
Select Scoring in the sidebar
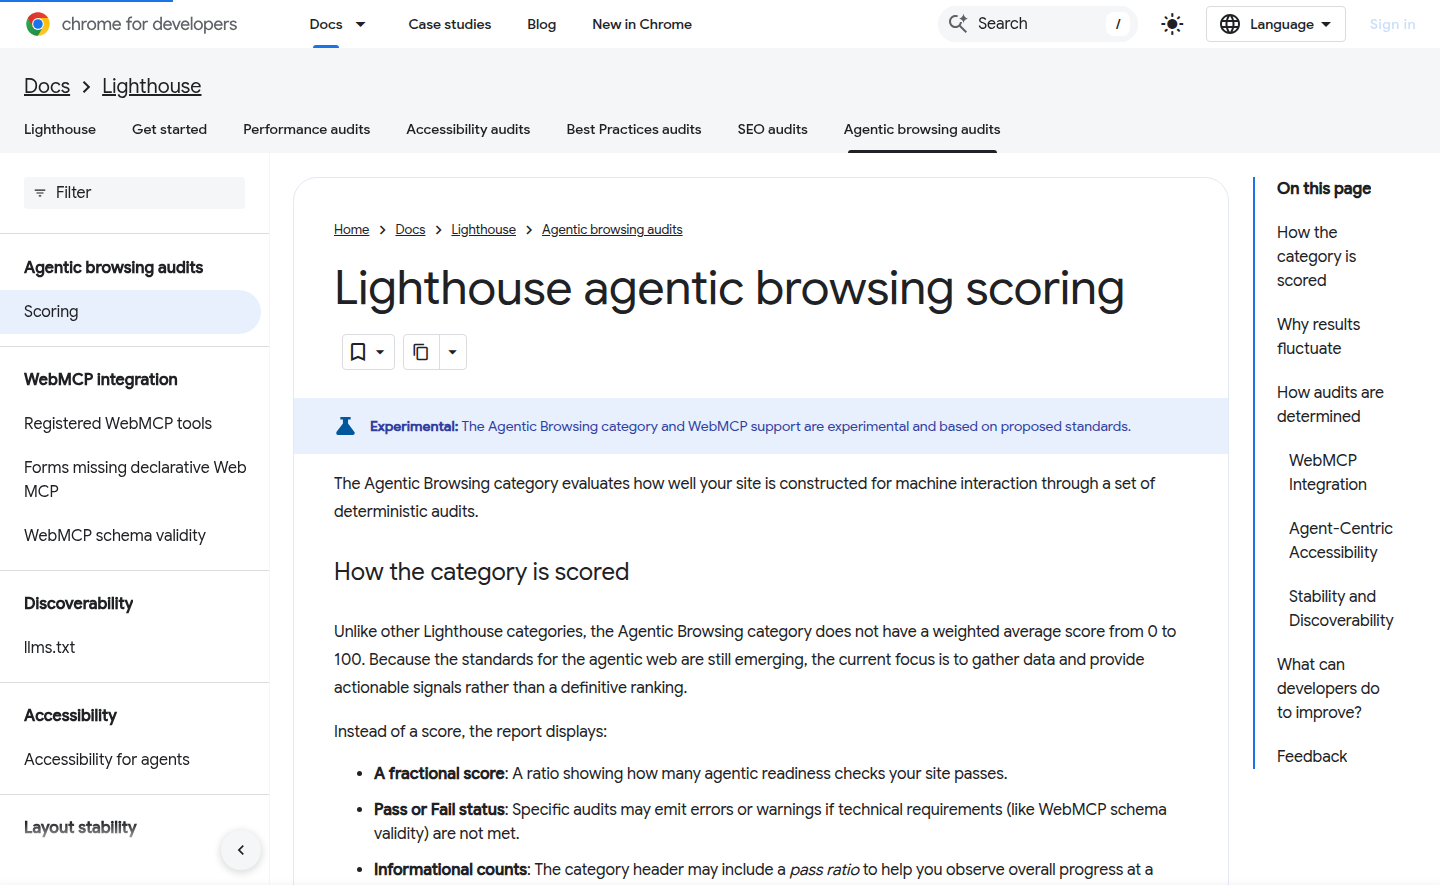point(130,312)
